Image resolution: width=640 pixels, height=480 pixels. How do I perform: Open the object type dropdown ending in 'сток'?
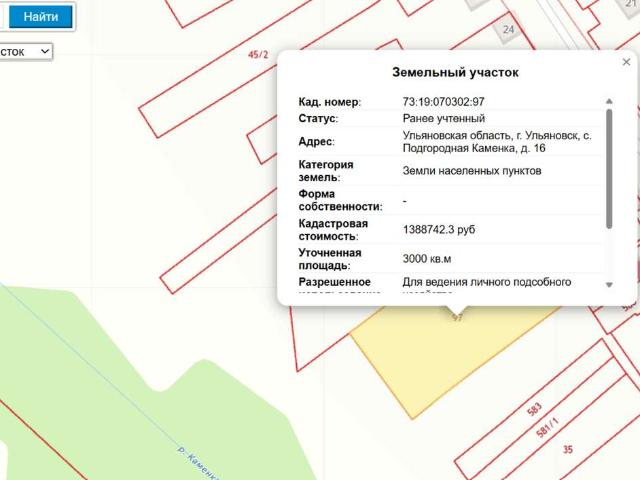(25, 52)
